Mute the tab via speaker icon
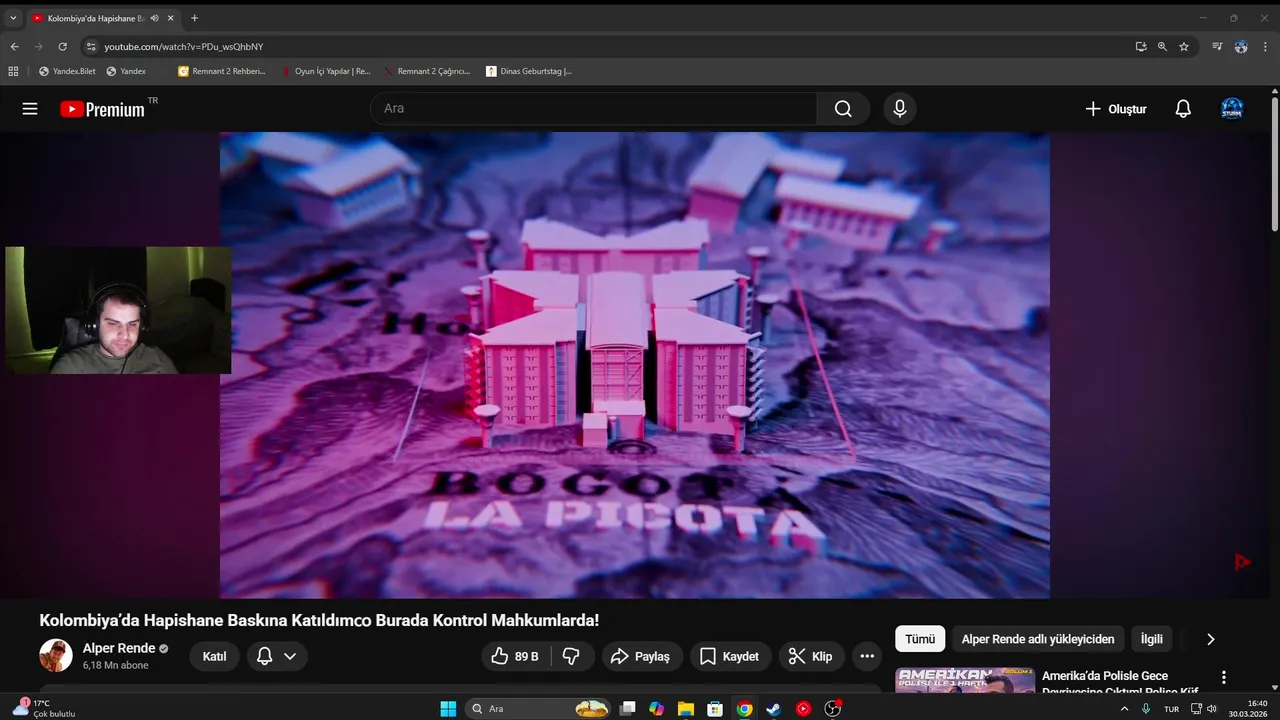This screenshot has width=1280, height=720. tap(155, 18)
